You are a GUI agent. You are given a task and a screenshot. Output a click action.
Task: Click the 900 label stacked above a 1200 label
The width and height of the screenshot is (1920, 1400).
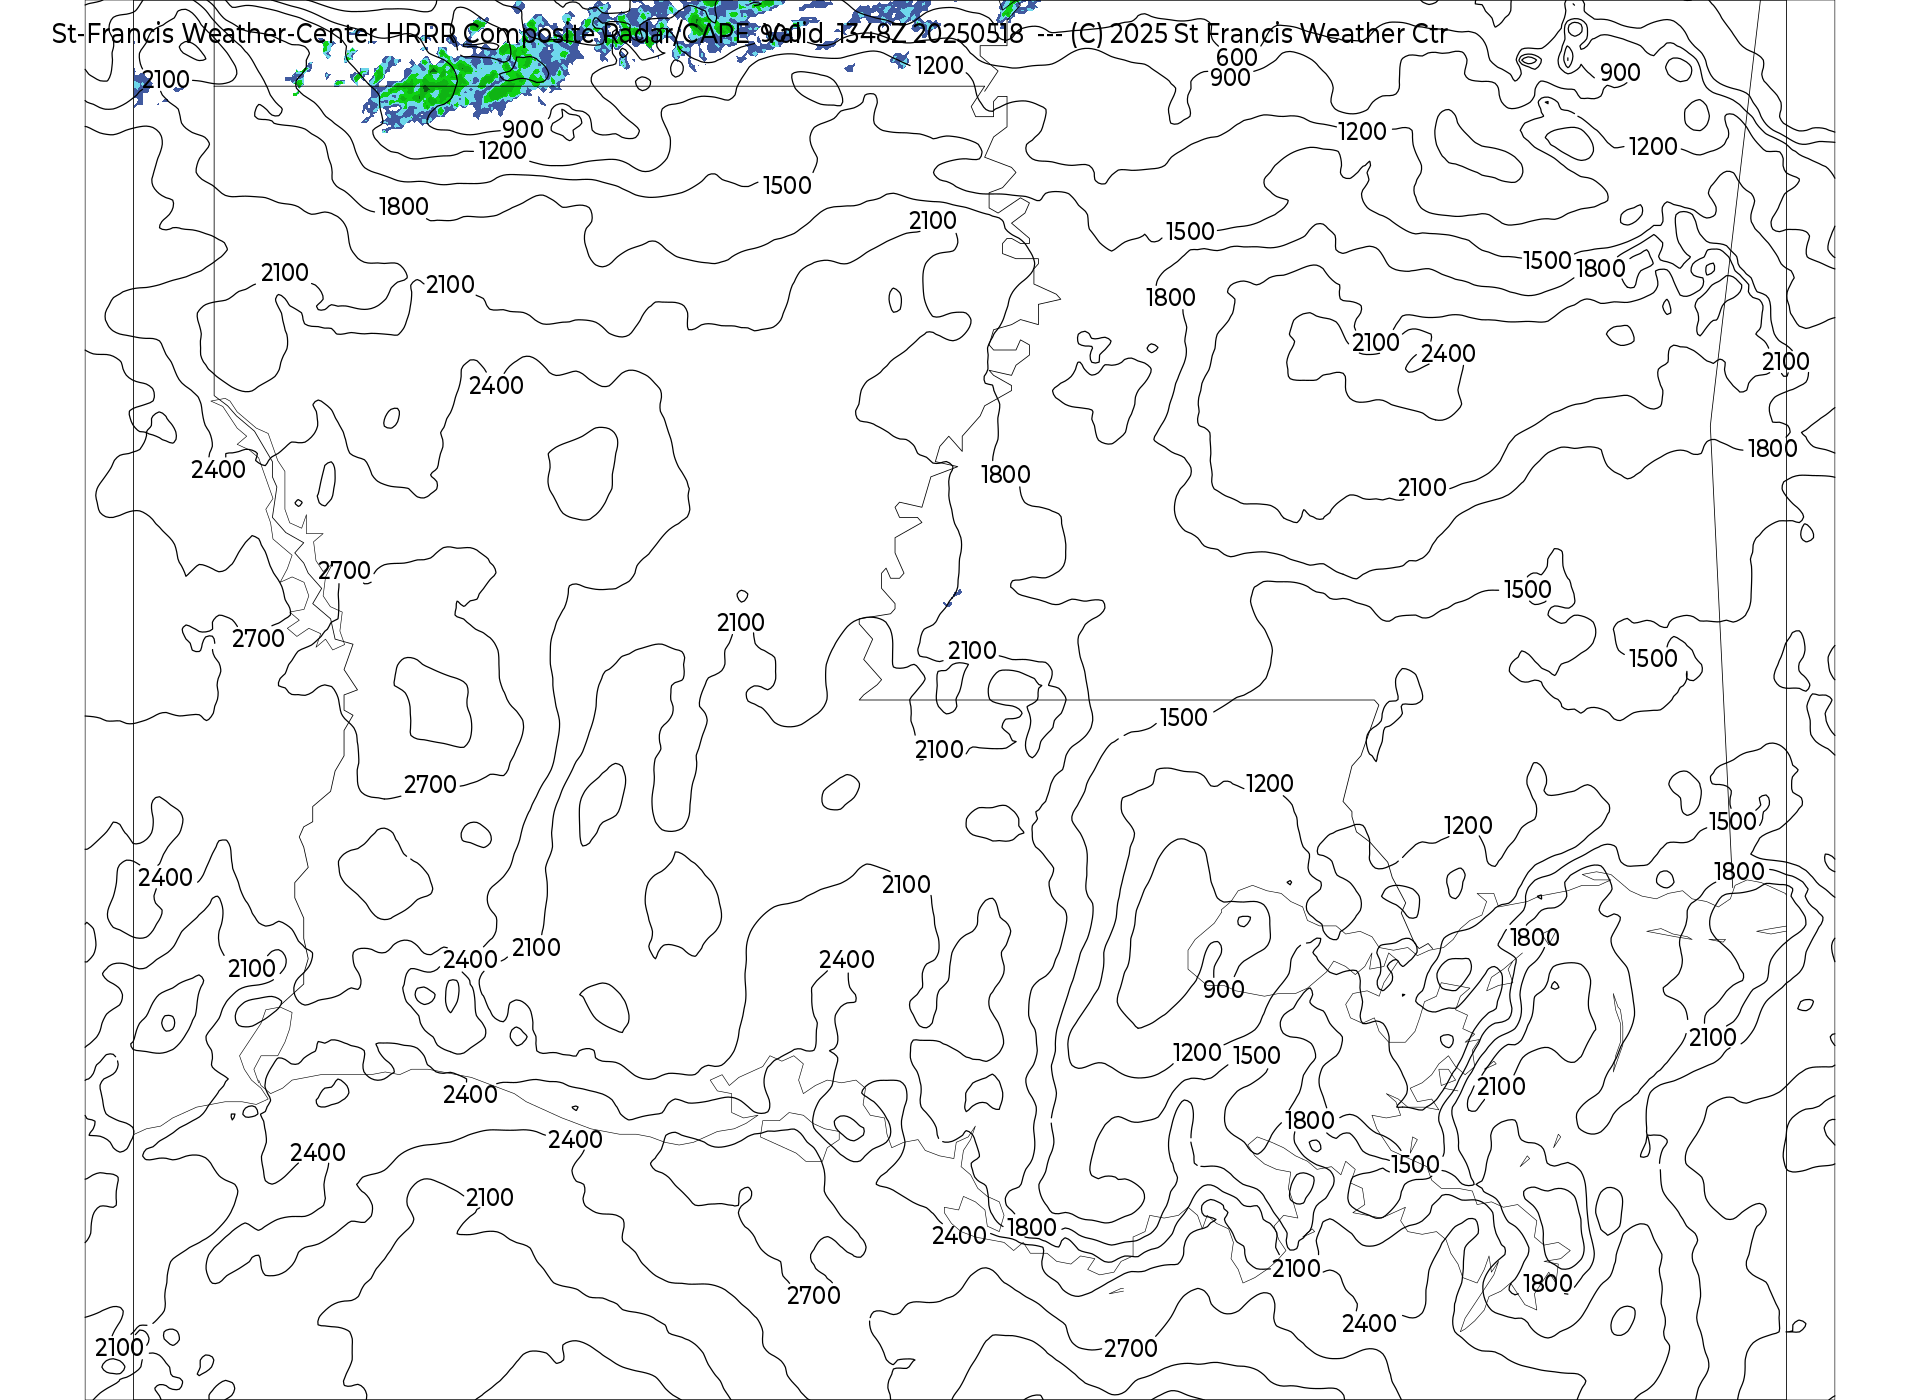(x=523, y=129)
